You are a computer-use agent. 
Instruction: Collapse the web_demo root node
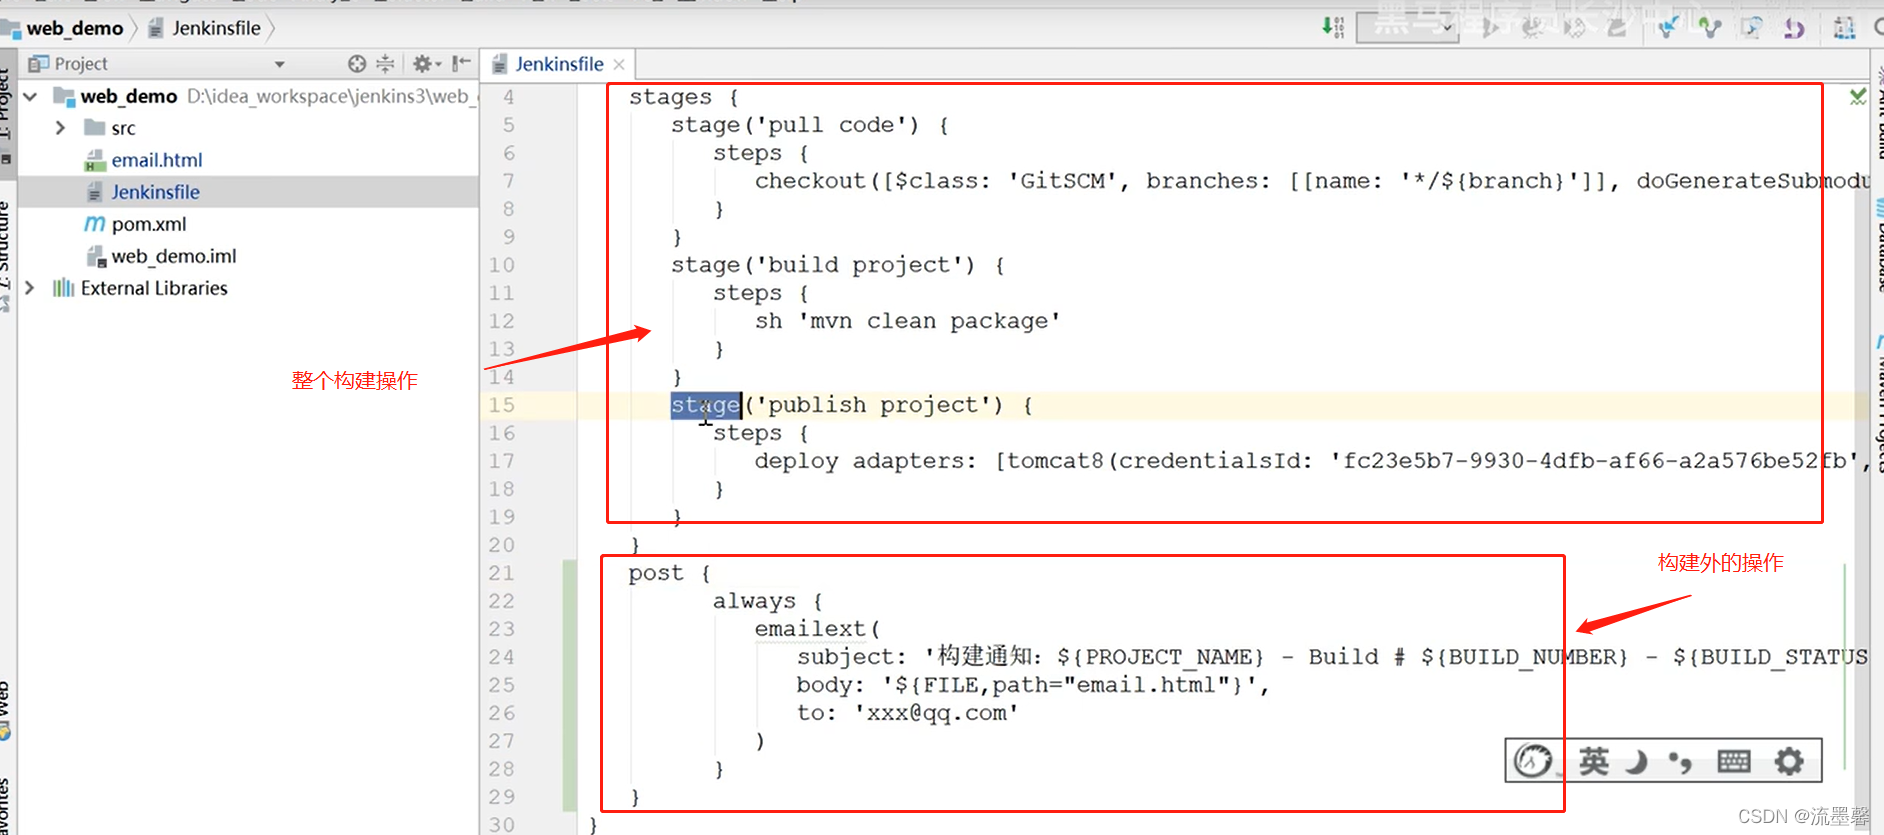(30, 97)
